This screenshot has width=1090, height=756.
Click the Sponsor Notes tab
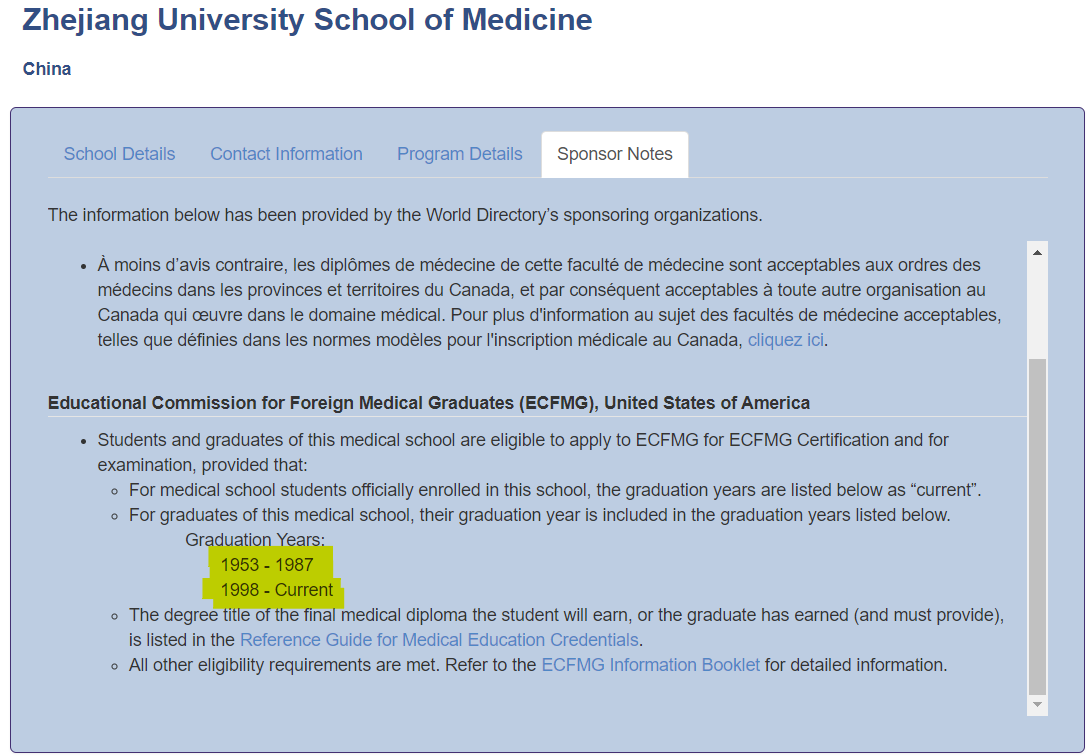pos(615,154)
